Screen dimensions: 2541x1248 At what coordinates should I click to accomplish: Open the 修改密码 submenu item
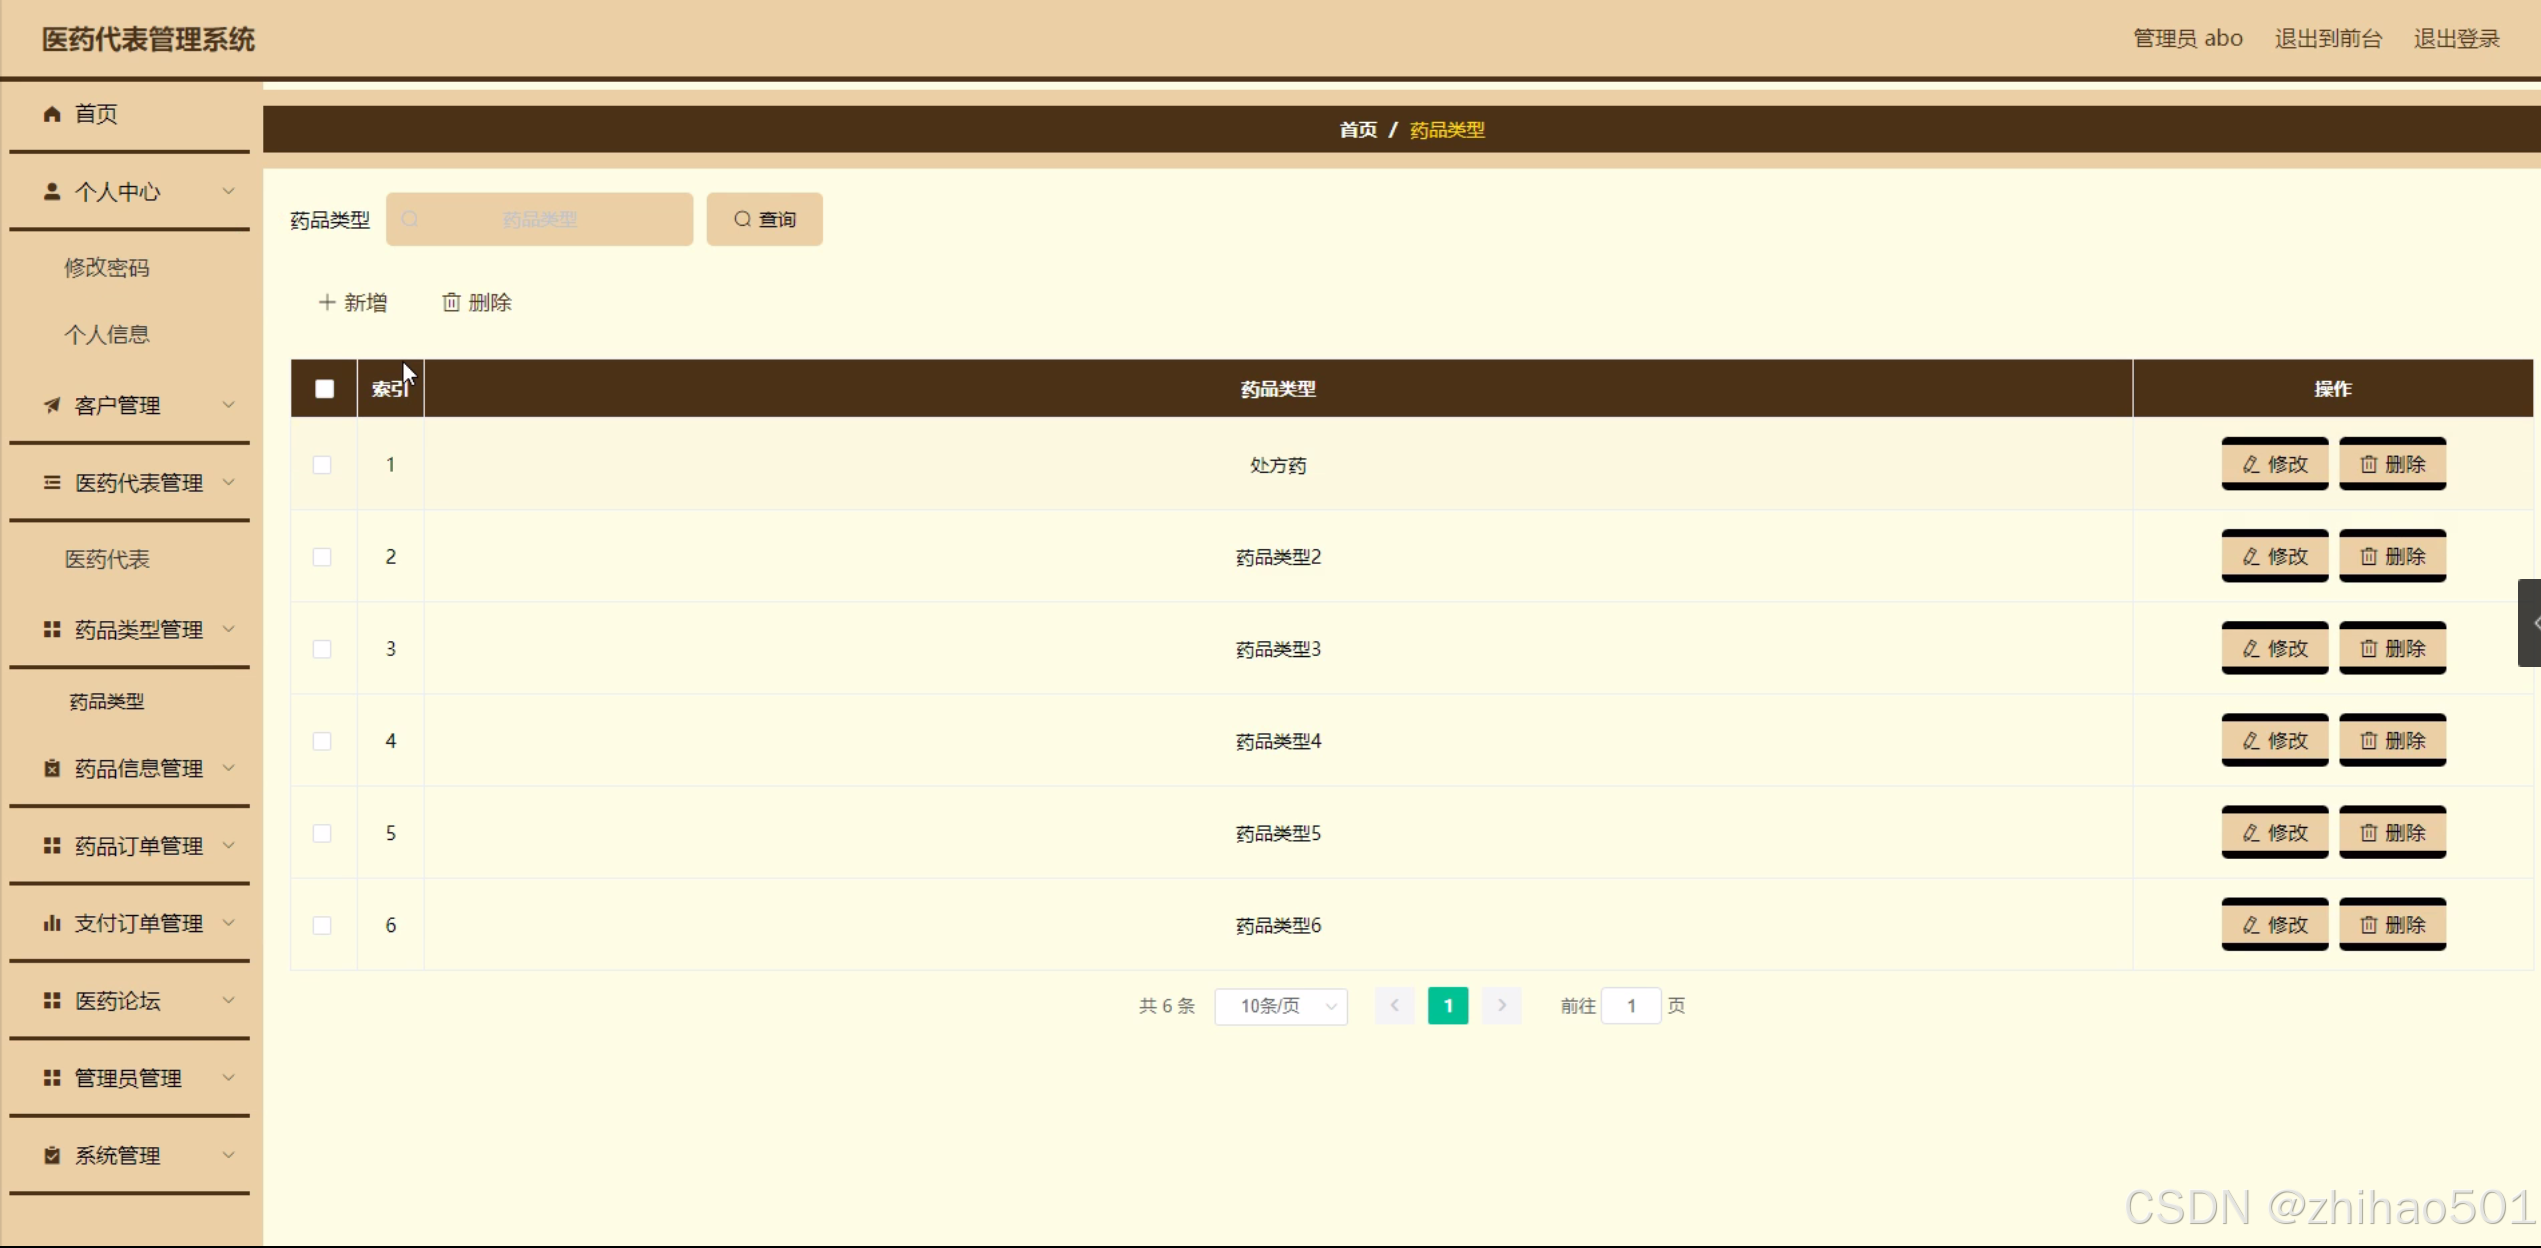coord(107,267)
